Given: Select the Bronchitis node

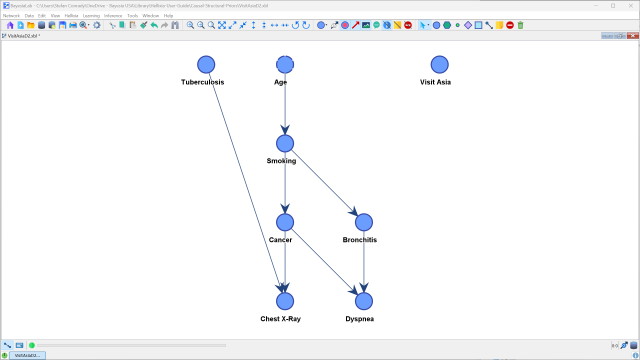Looking at the screenshot, I should click(x=364, y=222).
